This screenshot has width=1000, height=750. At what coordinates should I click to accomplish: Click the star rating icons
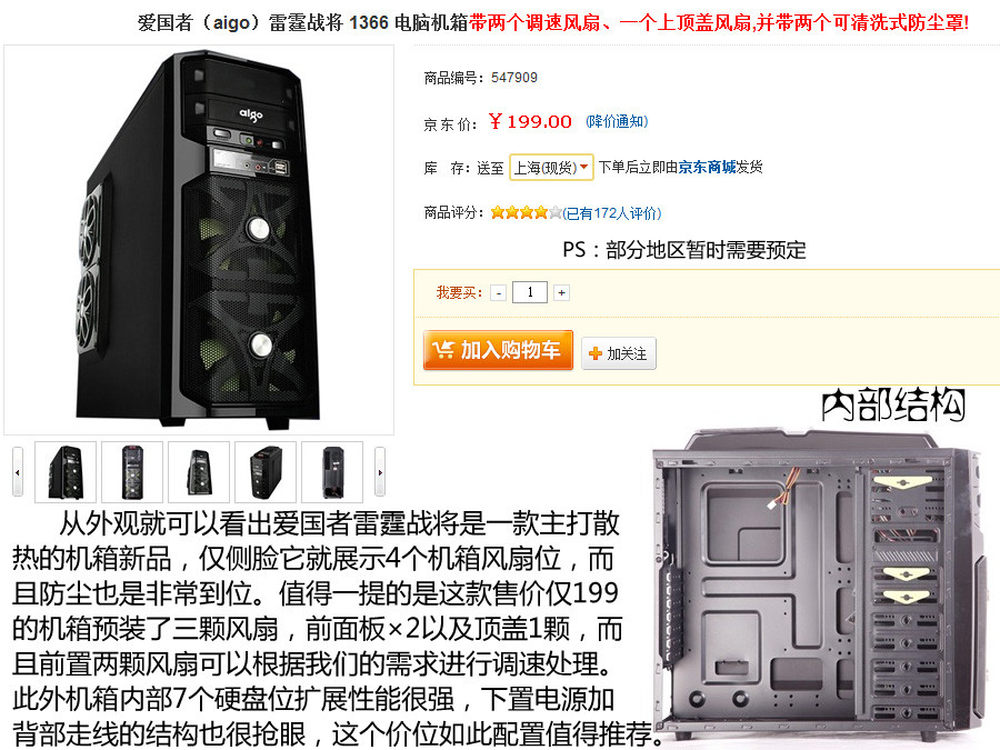pyautogui.click(x=526, y=212)
